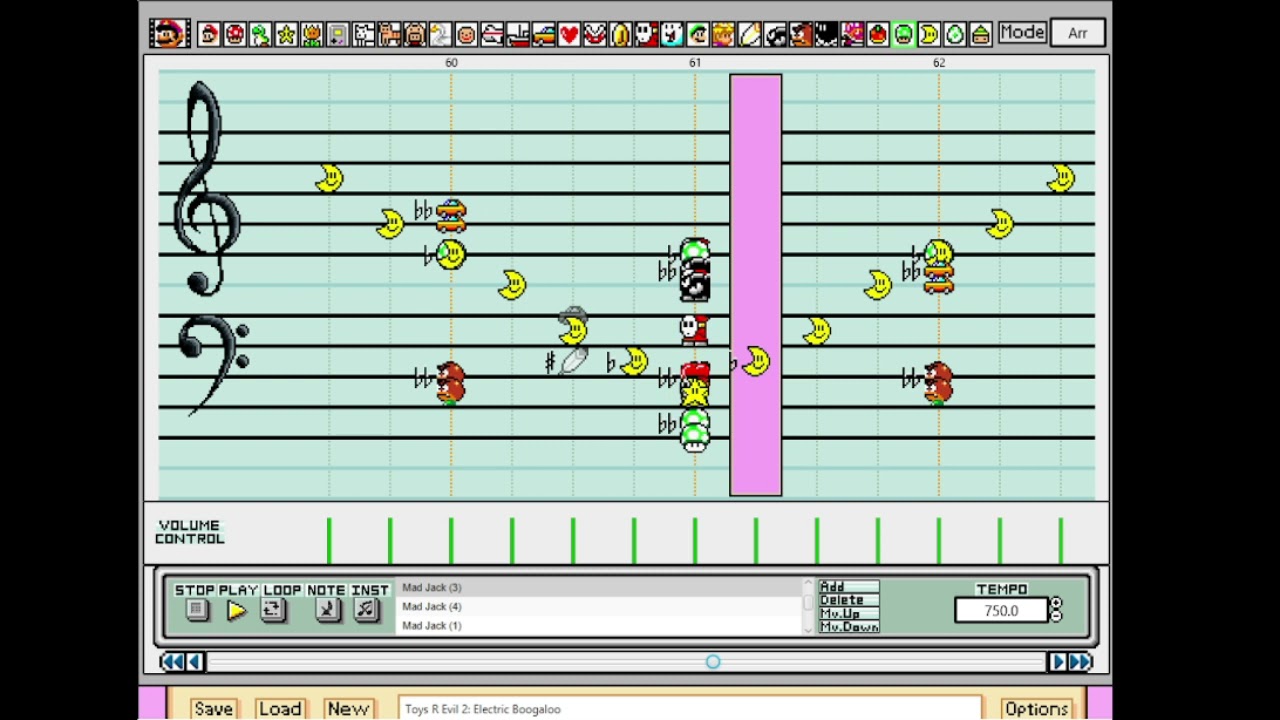Jump to song end with double-right arrow
This screenshot has height=720, width=1280.
1080,662
